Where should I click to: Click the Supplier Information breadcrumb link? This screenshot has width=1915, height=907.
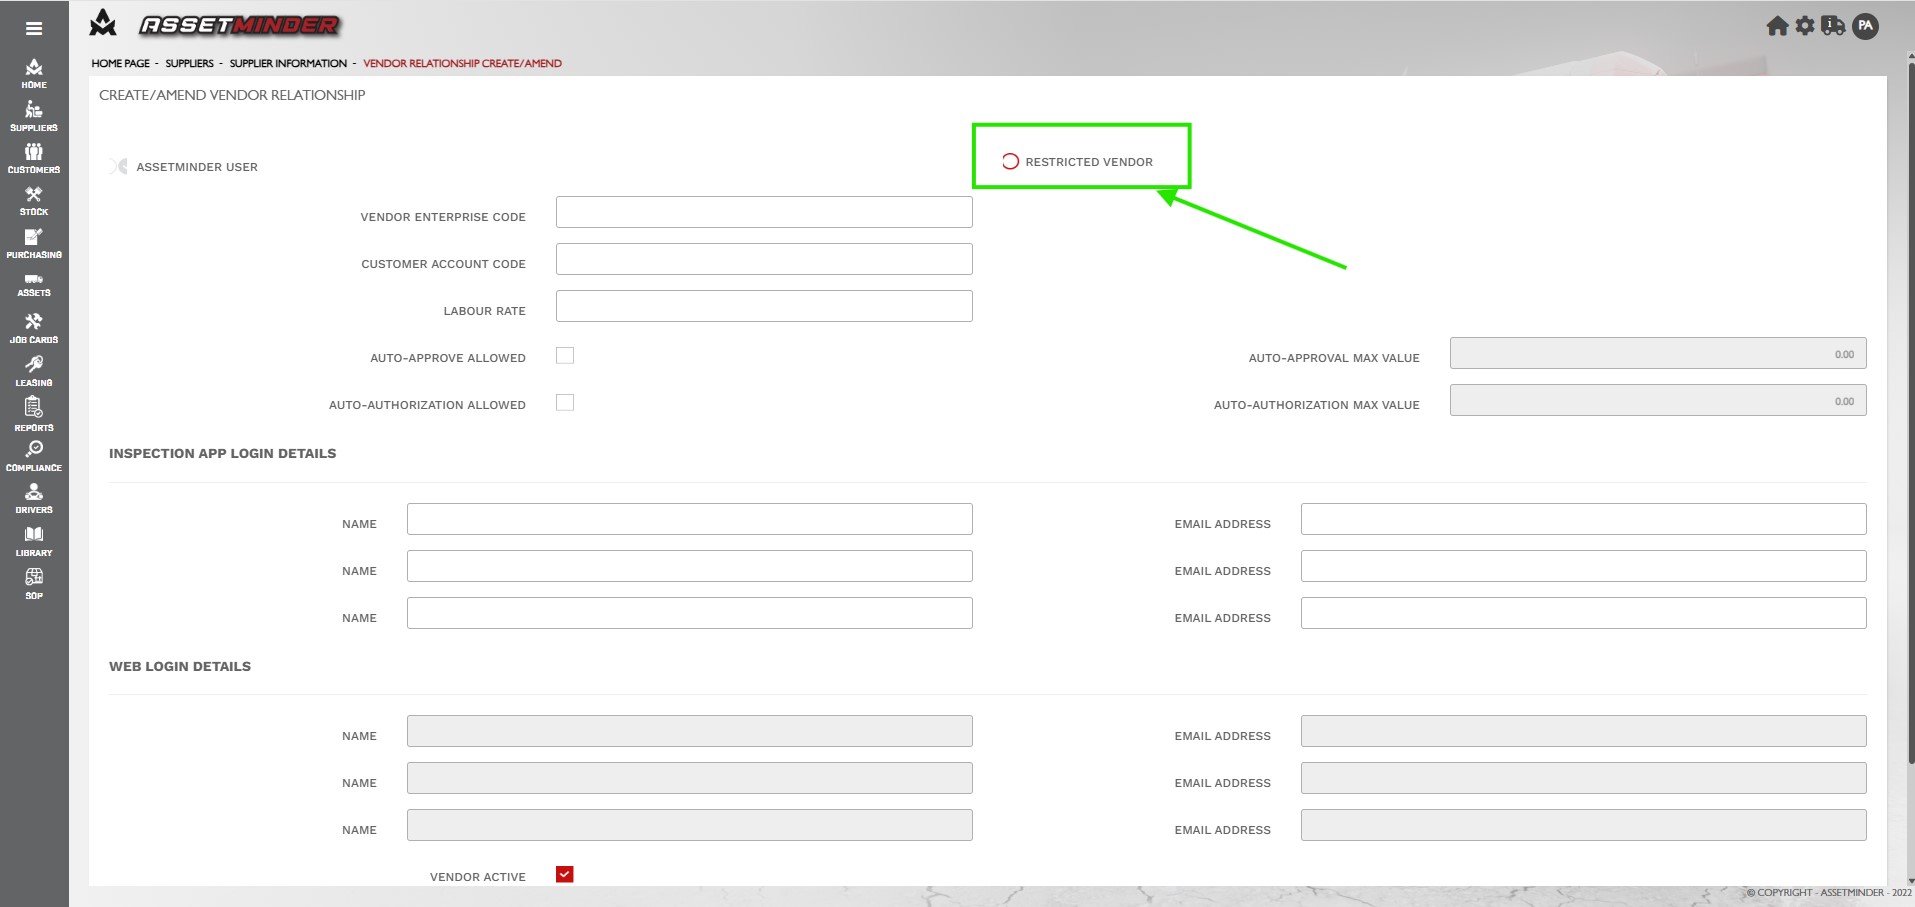288,63
